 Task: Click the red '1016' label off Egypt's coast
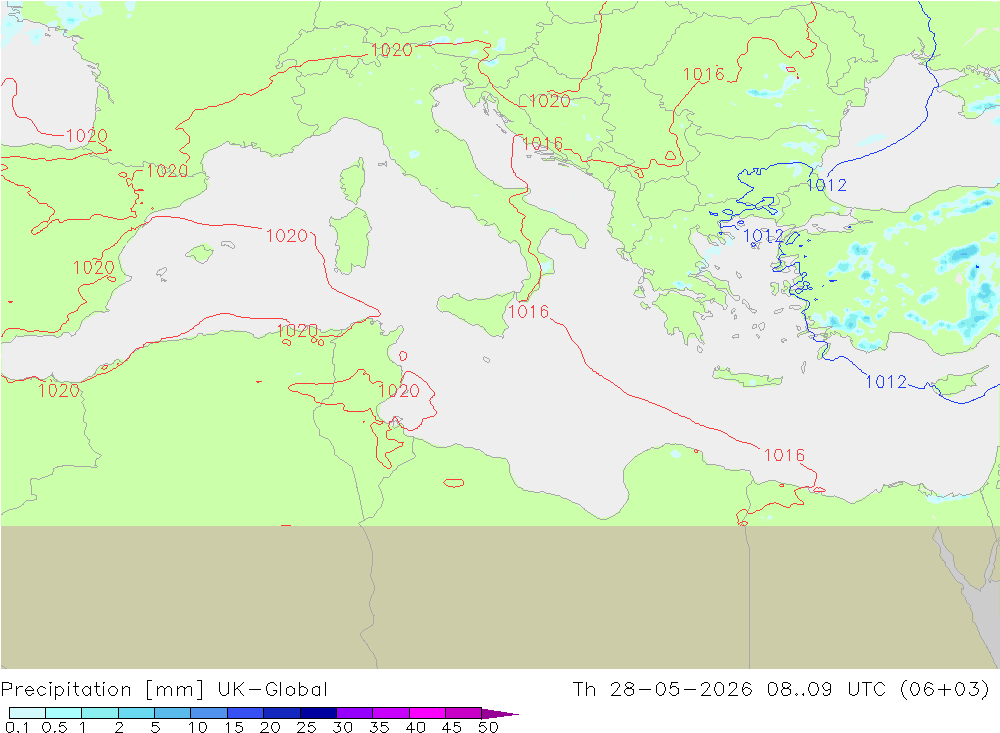(784, 455)
